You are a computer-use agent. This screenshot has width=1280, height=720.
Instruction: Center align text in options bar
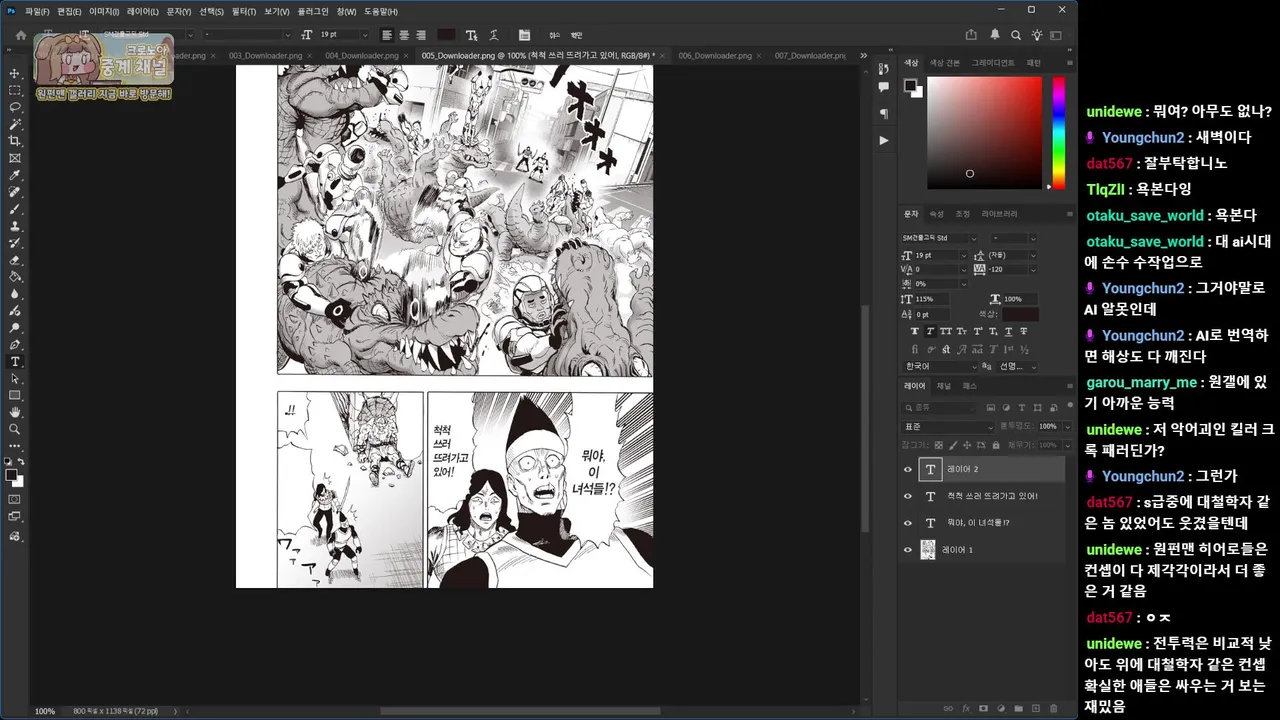pyautogui.click(x=404, y=35)
